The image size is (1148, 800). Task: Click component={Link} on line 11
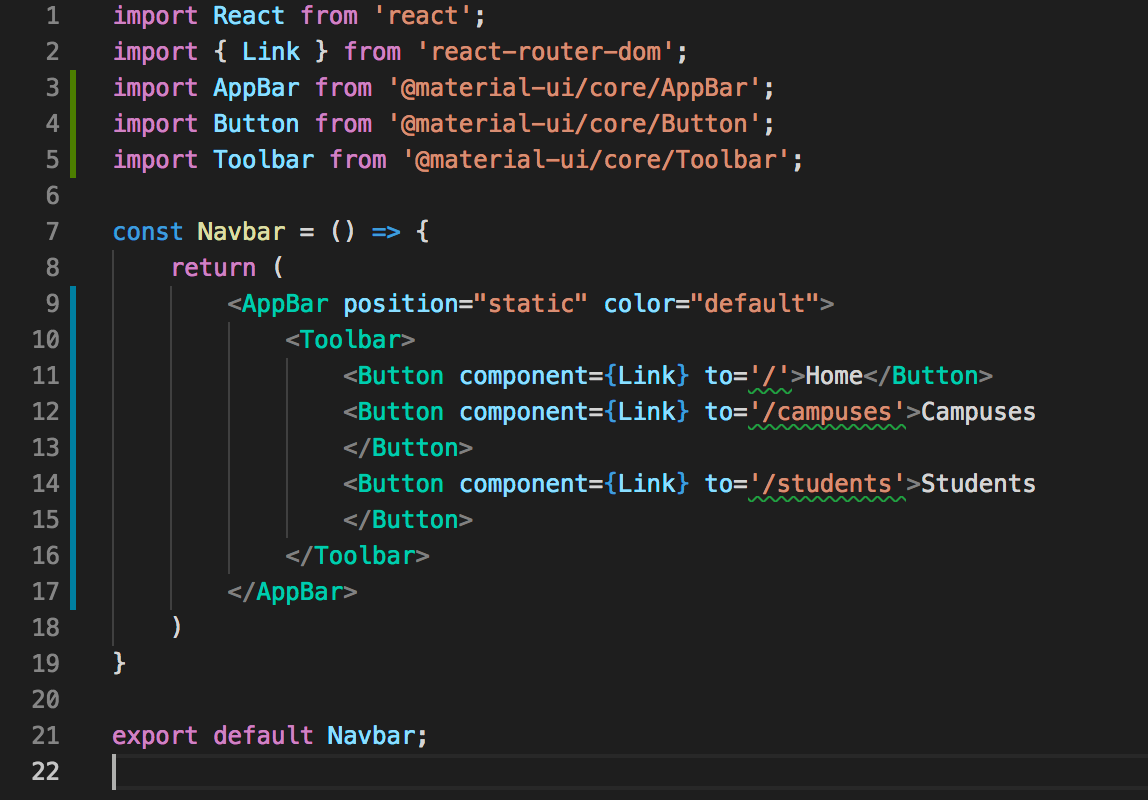click(x=575, y=375)
